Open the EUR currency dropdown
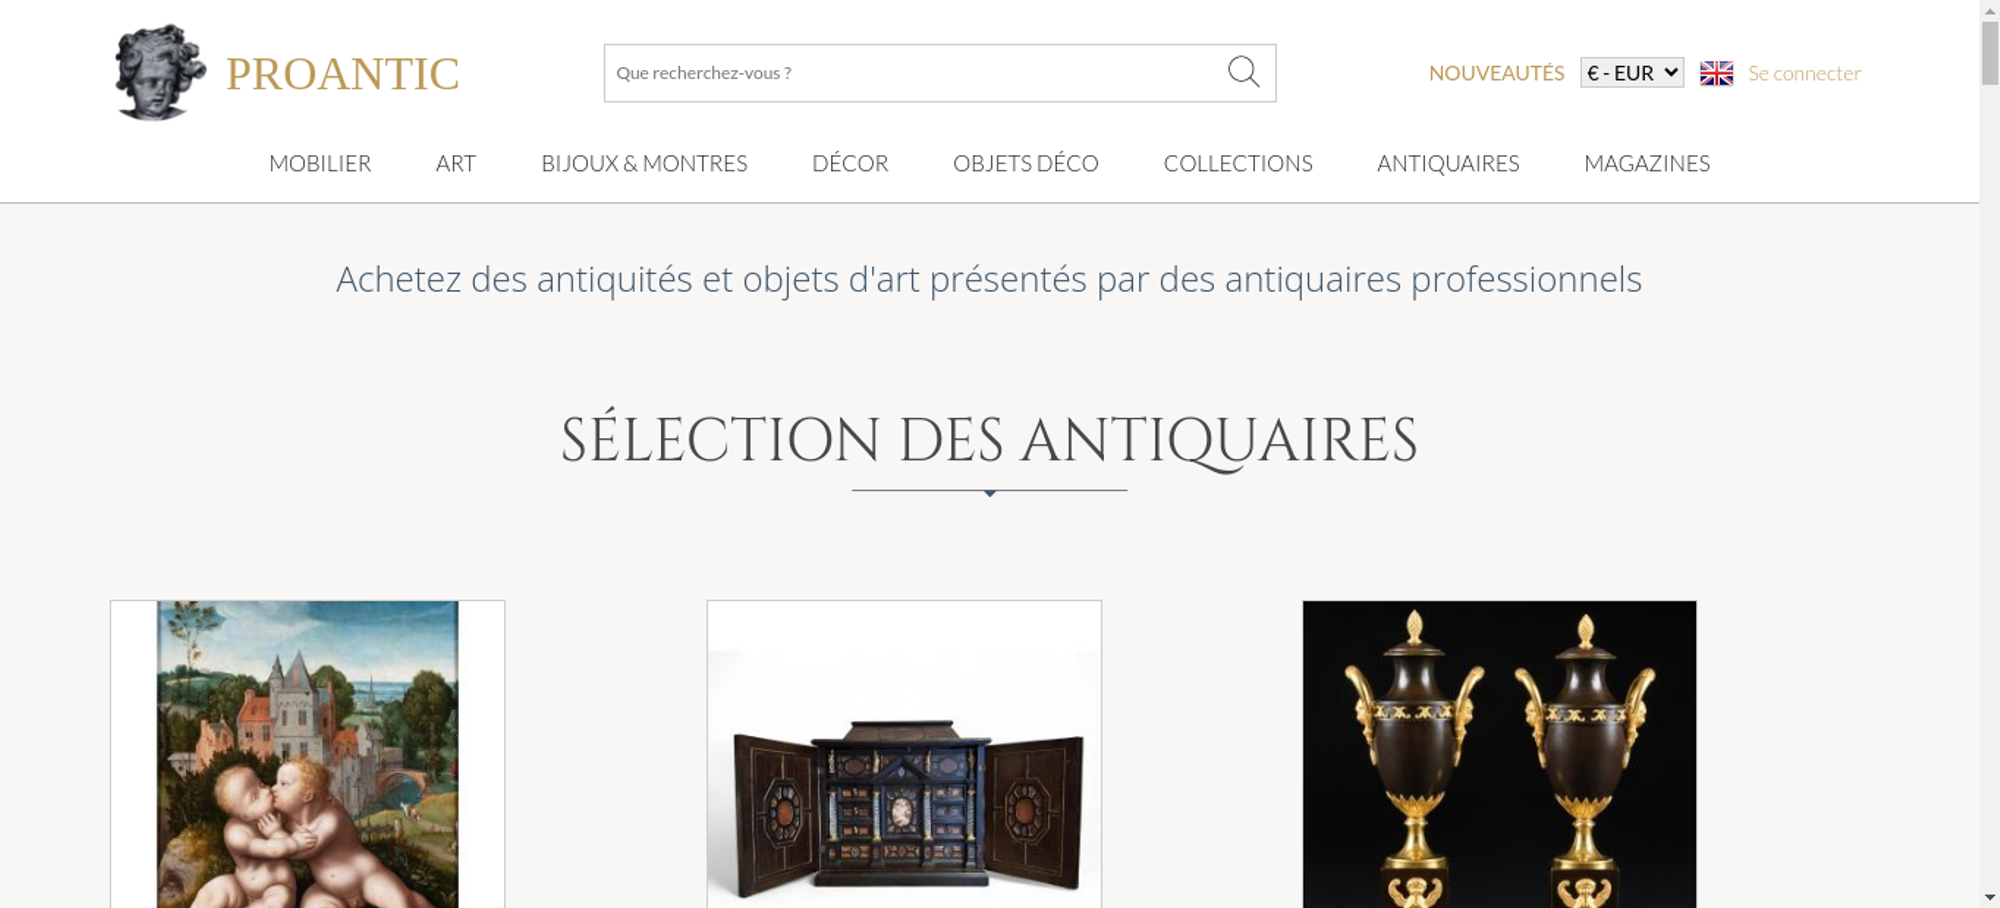The height and width of the screenshot is (908, 2000). (1632, 73)
